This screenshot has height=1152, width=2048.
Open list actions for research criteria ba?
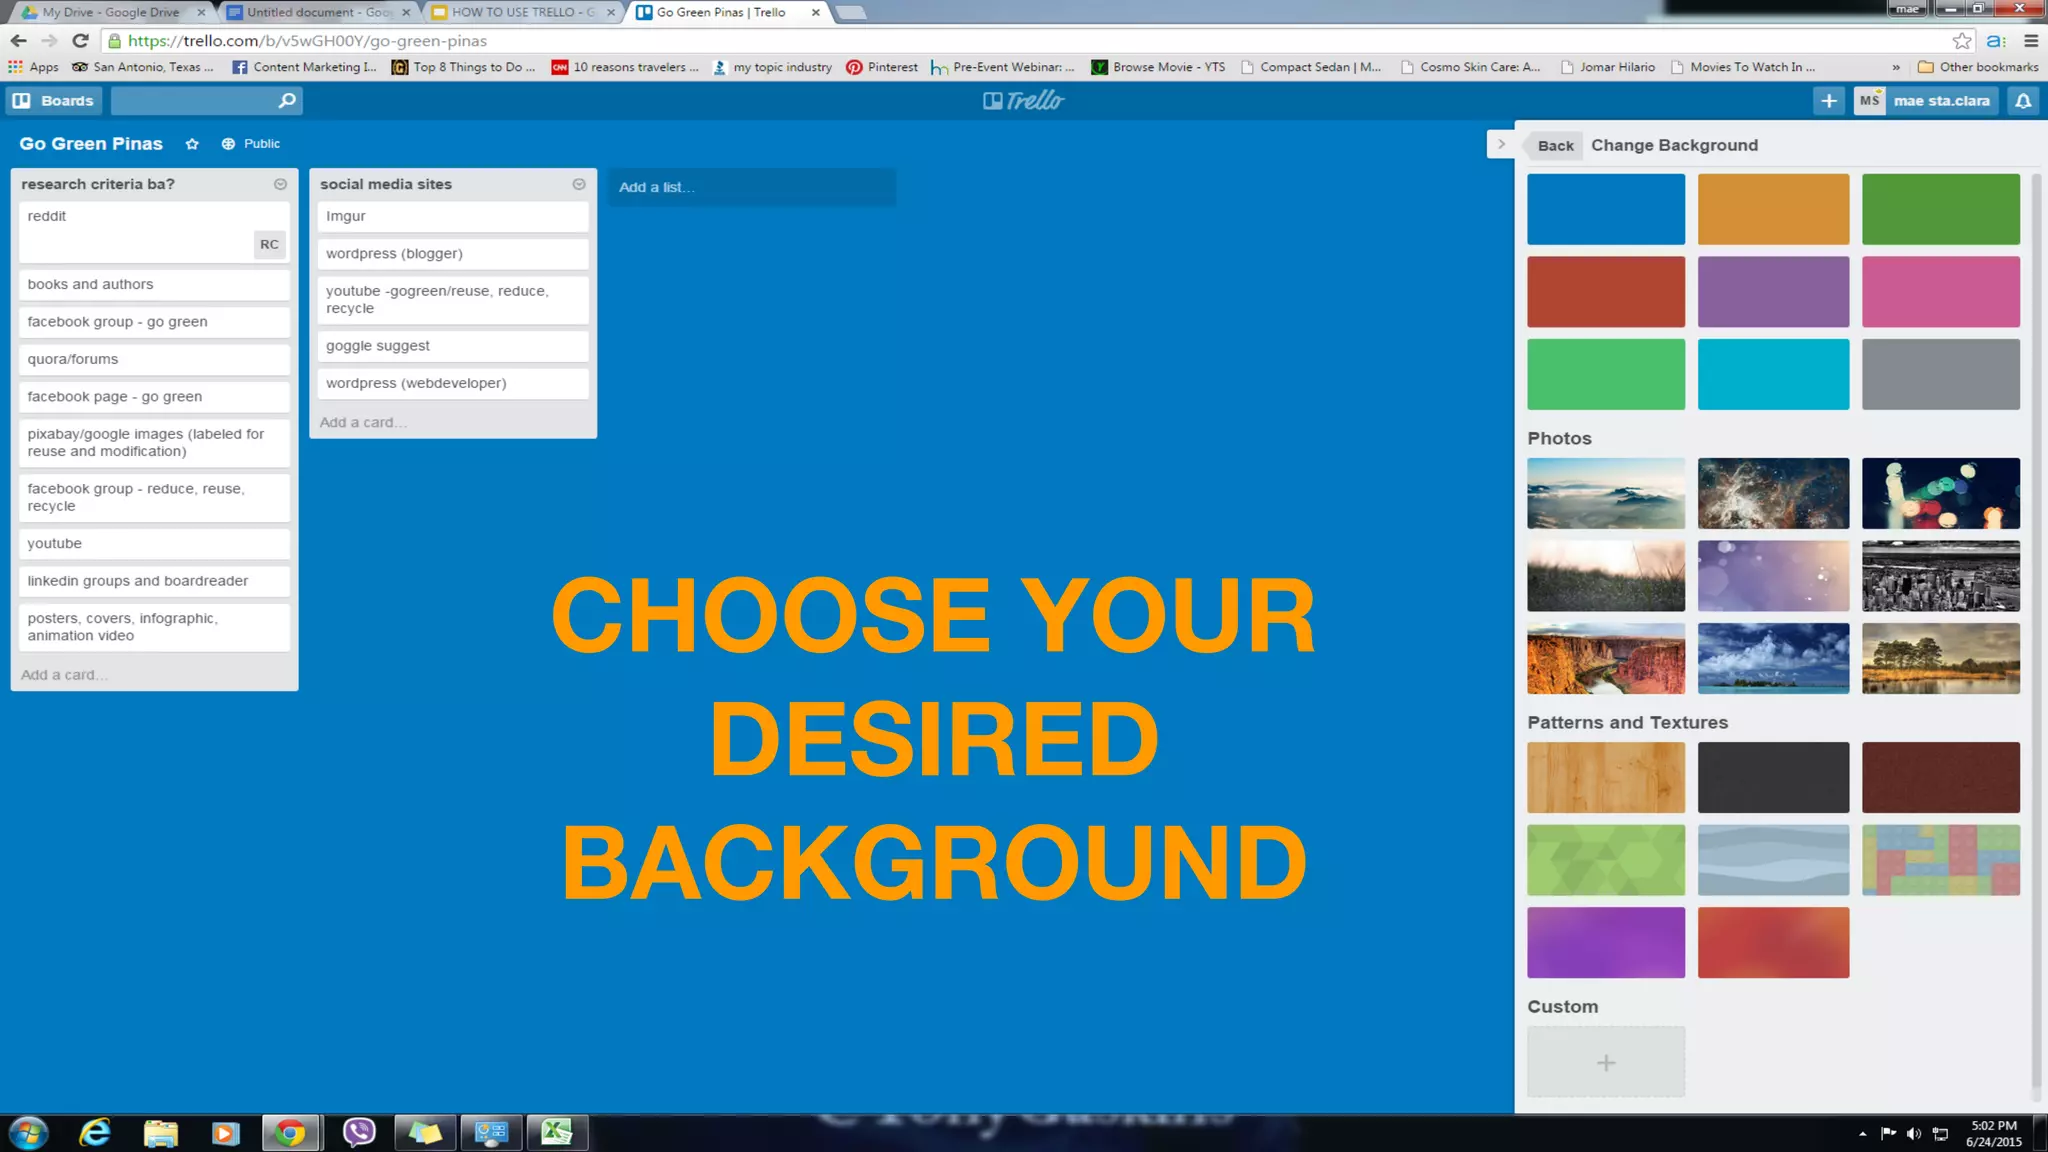click(x=280, y=184)
